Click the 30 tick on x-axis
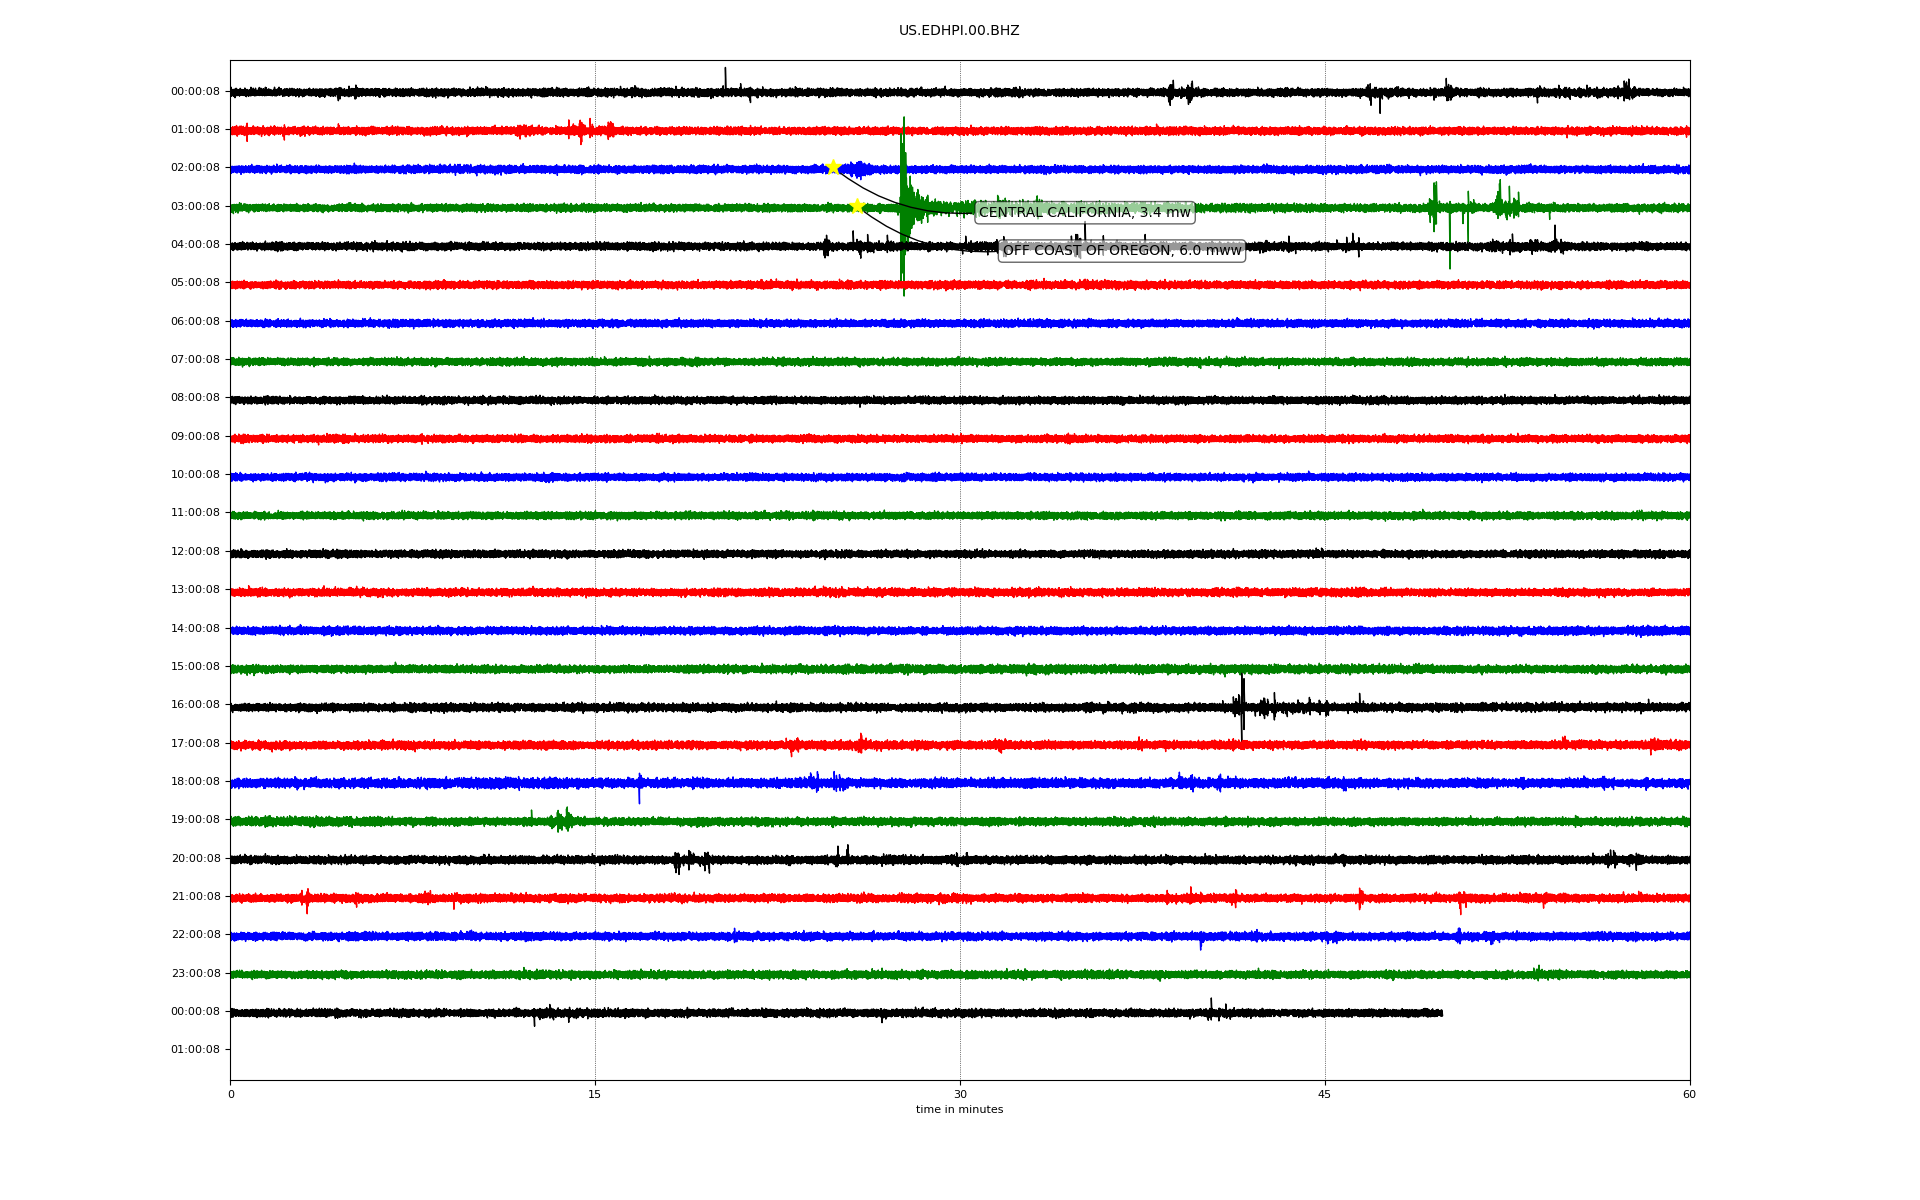Image resolution: width=1920 pixels, height=1200 pixels. [960, 1094]
